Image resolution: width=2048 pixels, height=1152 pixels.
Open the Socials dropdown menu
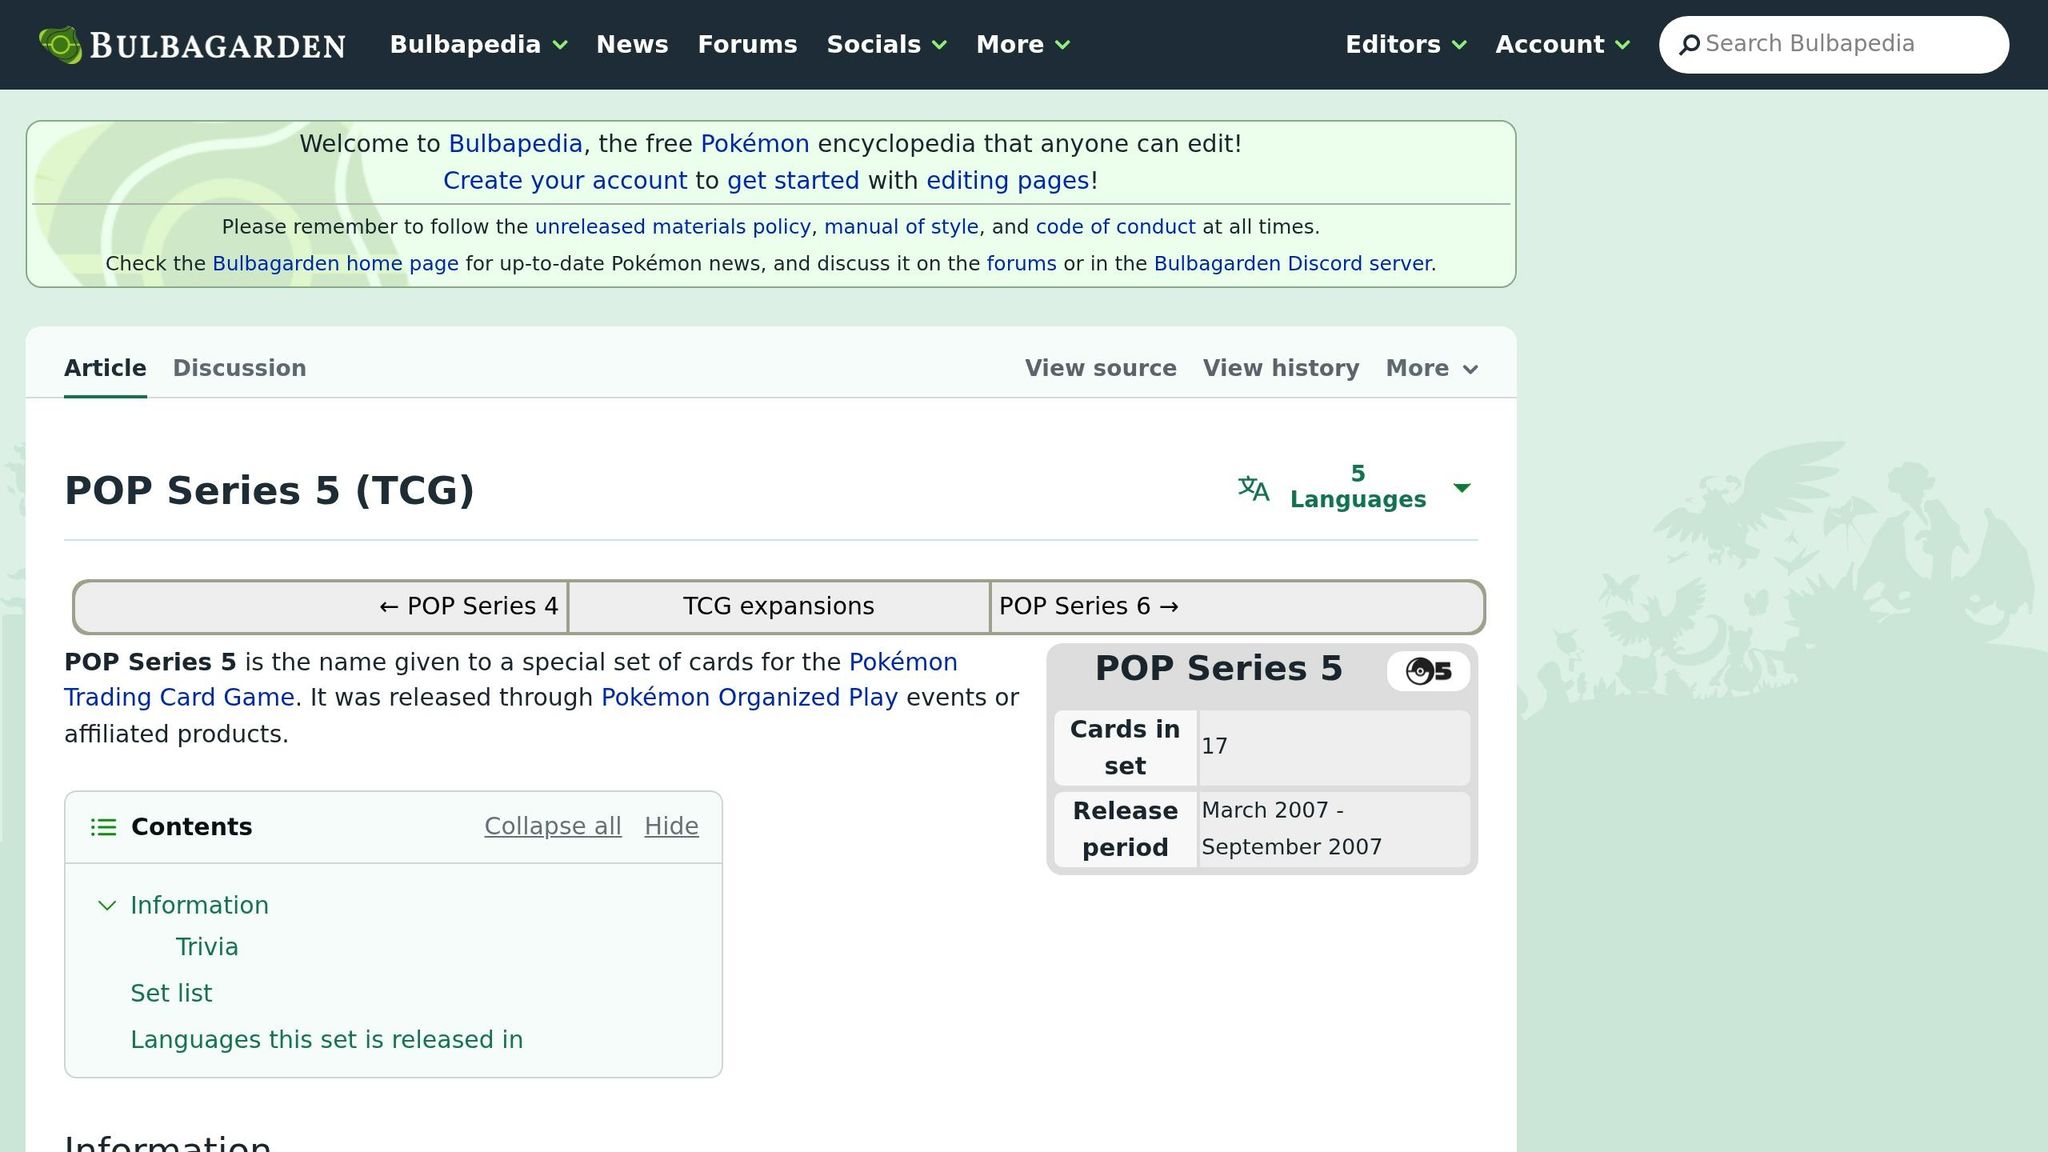886,45
